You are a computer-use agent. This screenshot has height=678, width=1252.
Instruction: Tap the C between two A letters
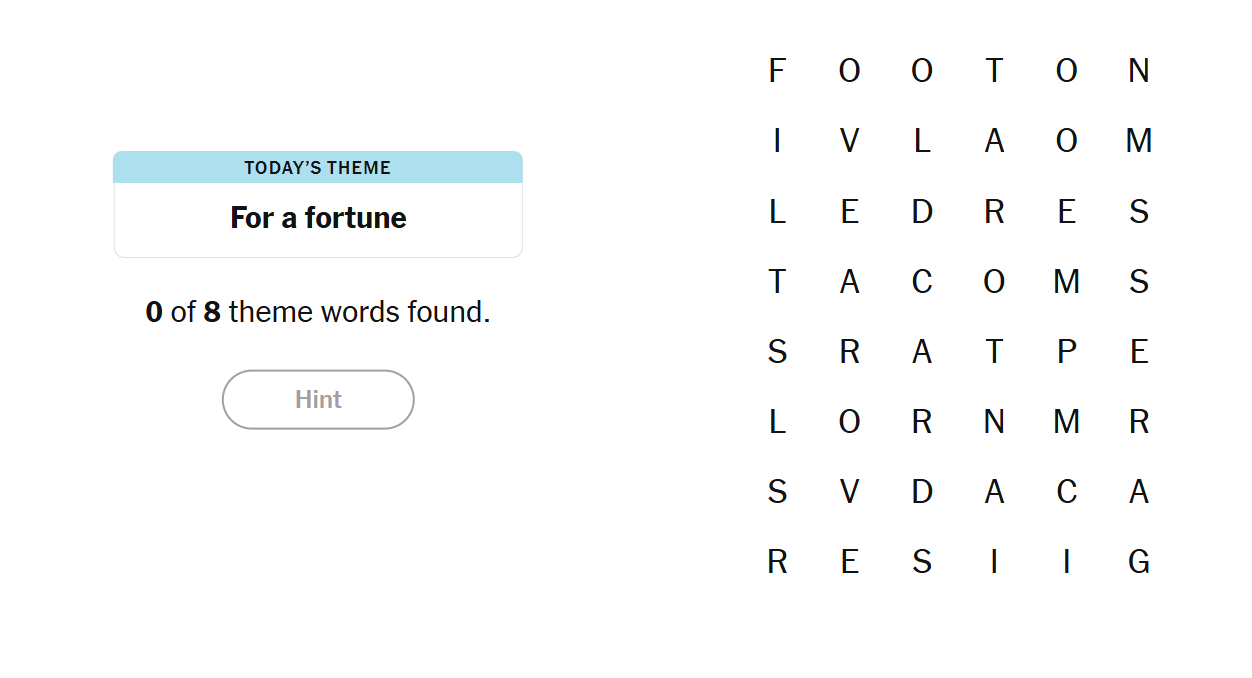click(1067, 492)
